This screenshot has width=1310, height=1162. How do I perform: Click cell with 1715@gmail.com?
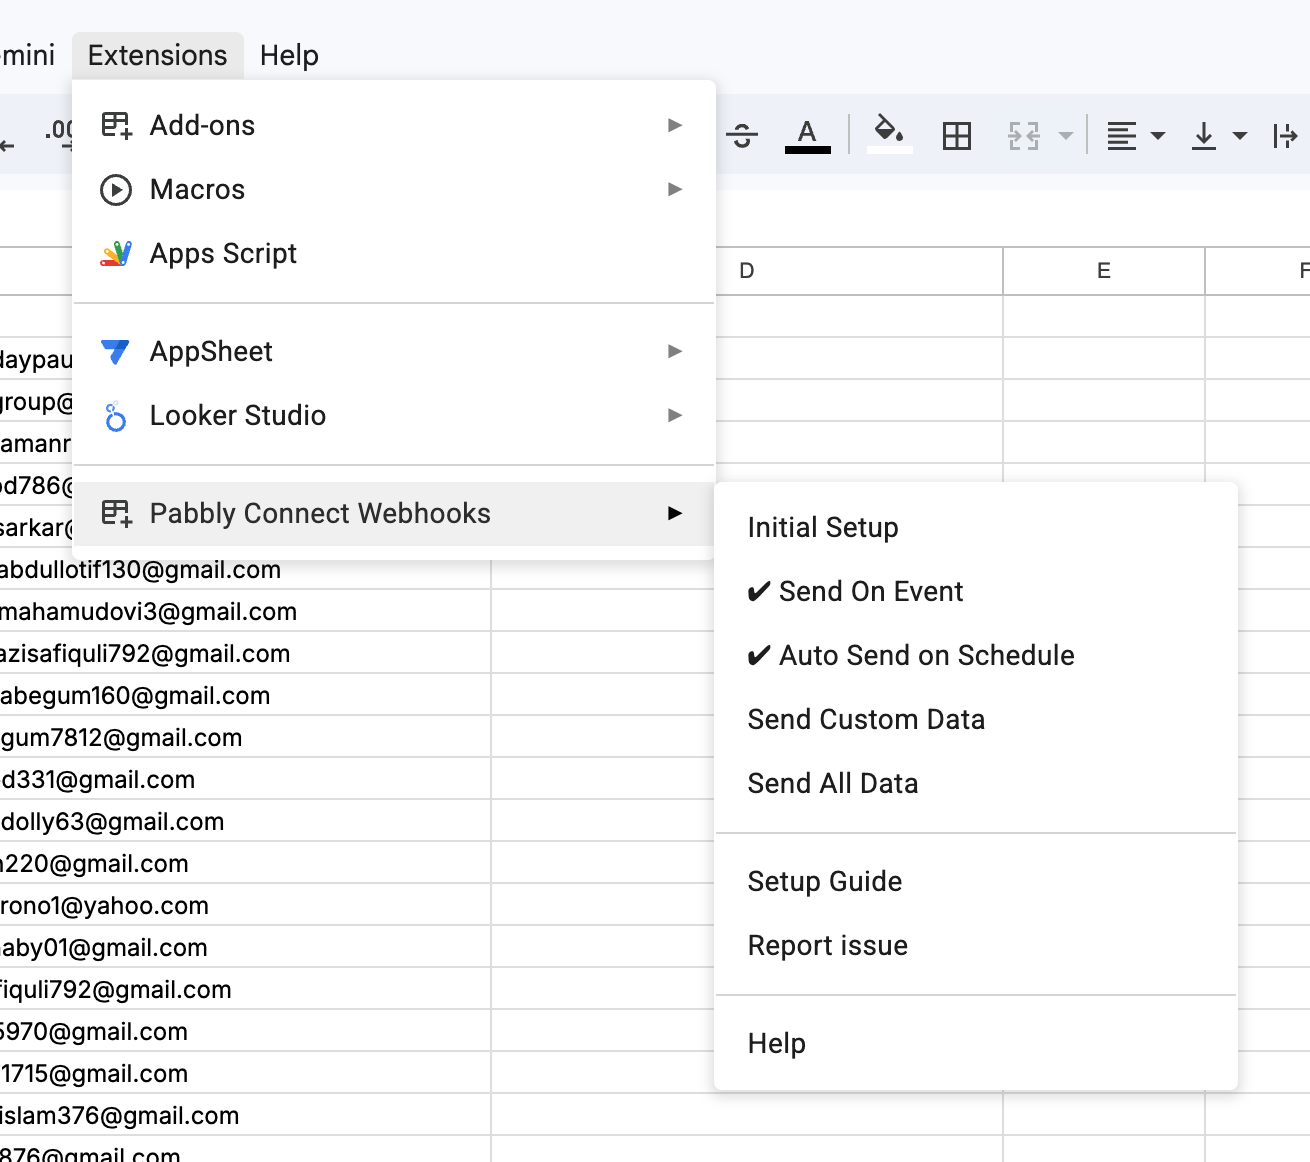click(245, 1073)
